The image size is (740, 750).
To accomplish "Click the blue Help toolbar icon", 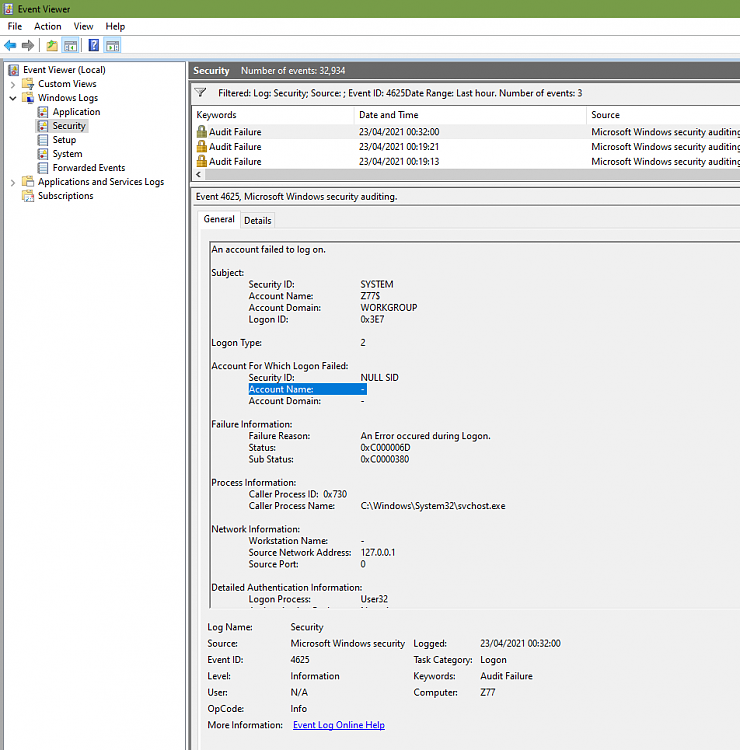I will [94, 45].
